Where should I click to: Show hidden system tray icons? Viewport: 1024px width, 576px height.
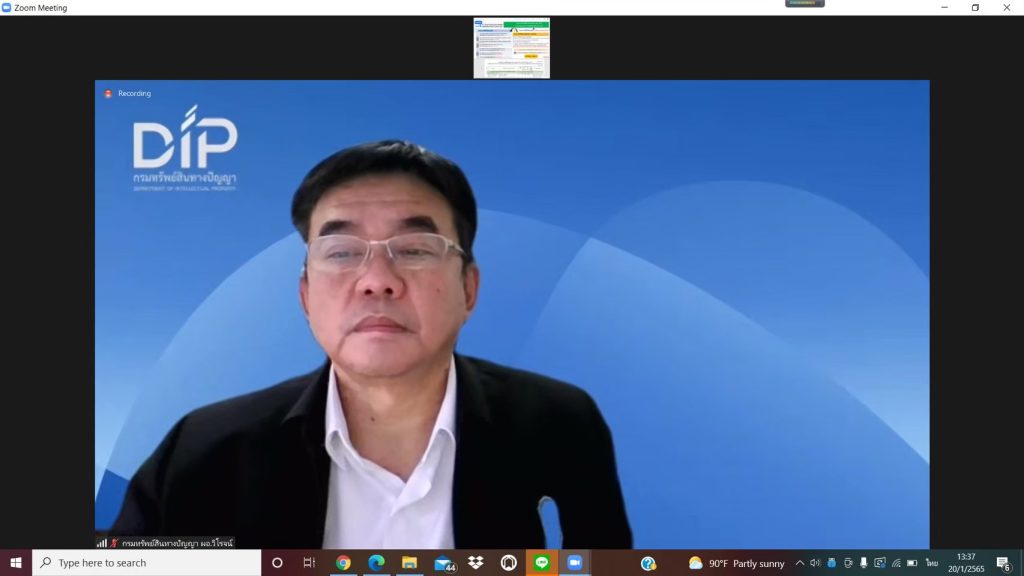pyautogui.click(x=799, y=563)
